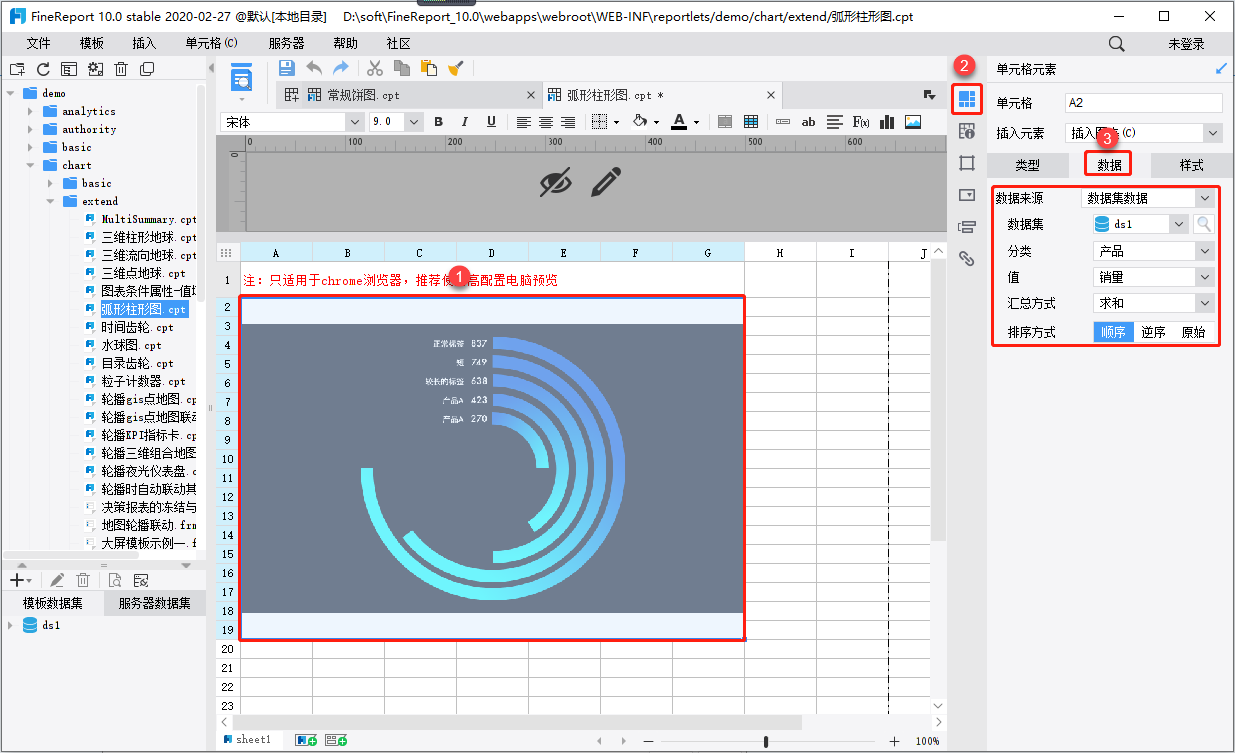This screenshot has height=753, width=1235.
Task: Click the merge cells toolbar icon
Action: tap(725, 122)
